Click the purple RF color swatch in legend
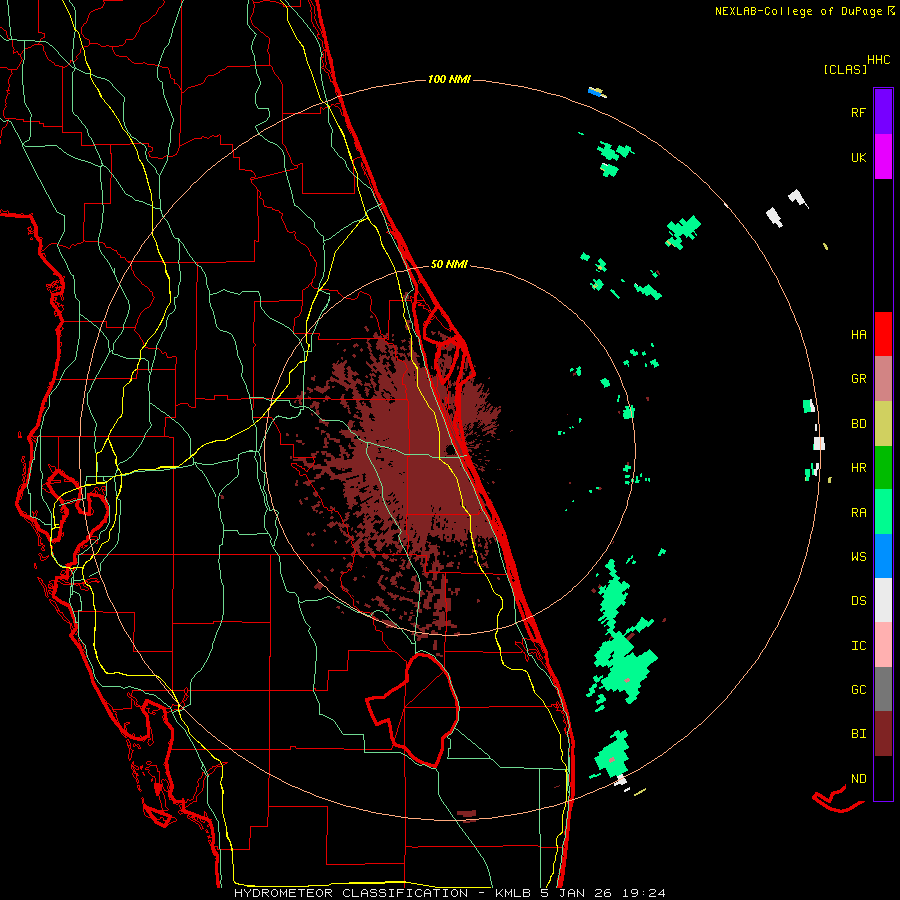 click(x=883, y=111)
